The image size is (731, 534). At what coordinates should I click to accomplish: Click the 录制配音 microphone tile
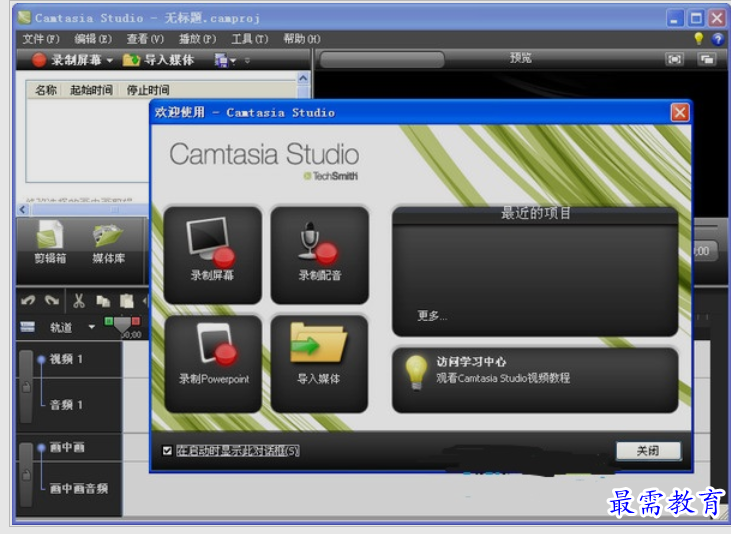point(319,254)
